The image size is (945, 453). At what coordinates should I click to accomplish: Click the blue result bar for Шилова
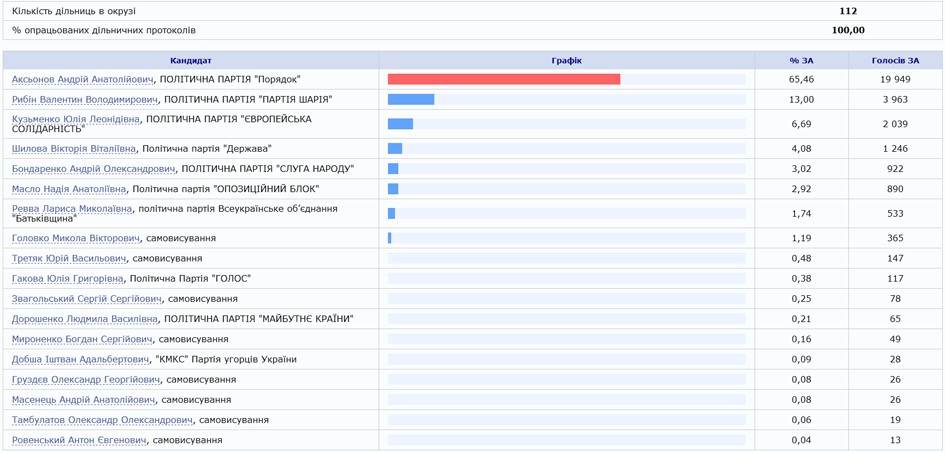395,148
